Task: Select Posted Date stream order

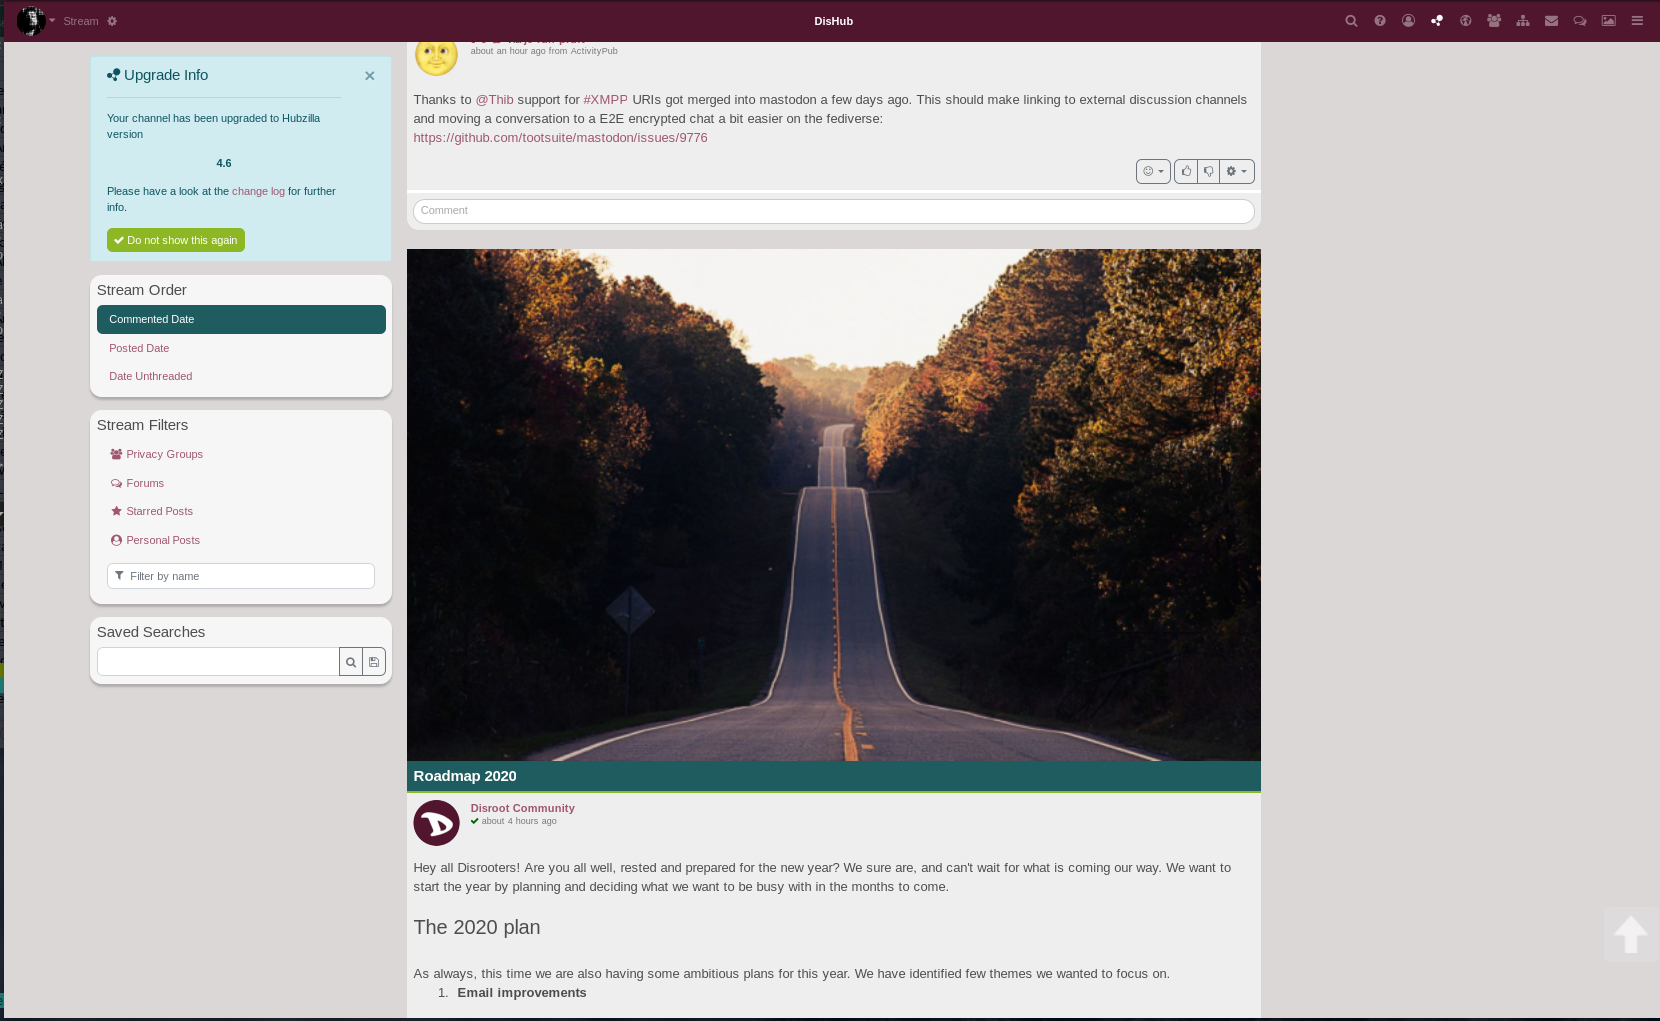Action: click(139, 348)
